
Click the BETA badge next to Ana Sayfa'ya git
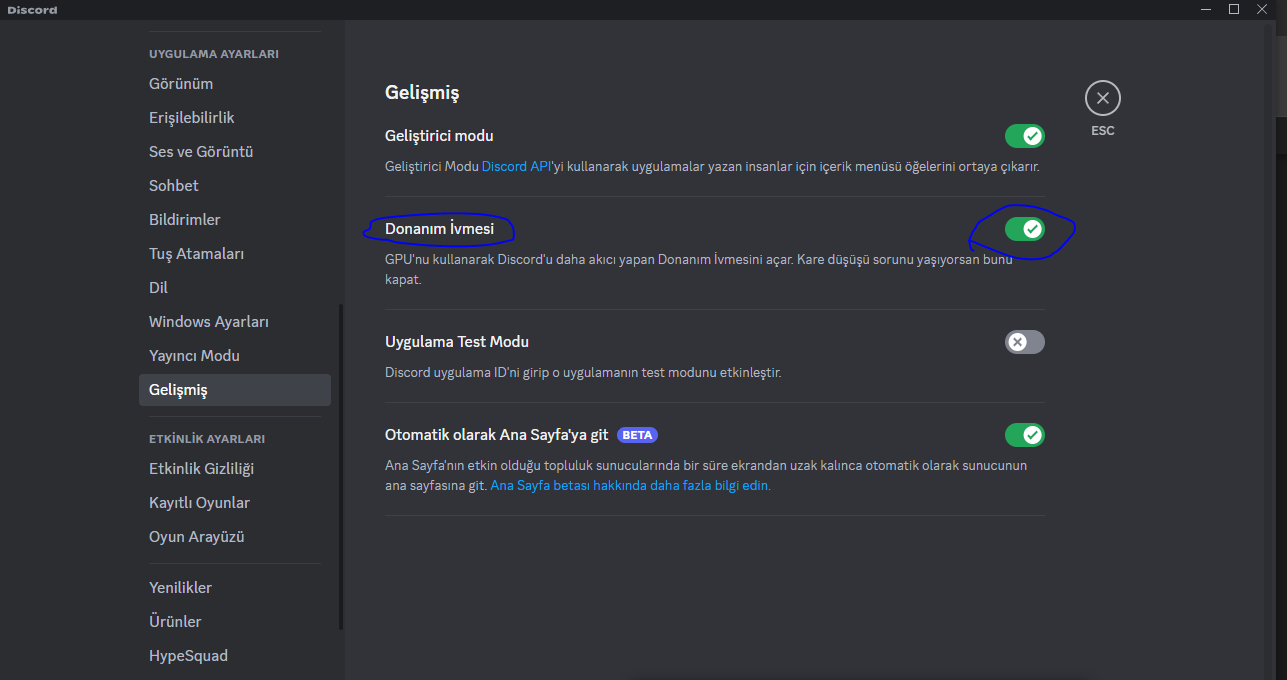(637, 435)
